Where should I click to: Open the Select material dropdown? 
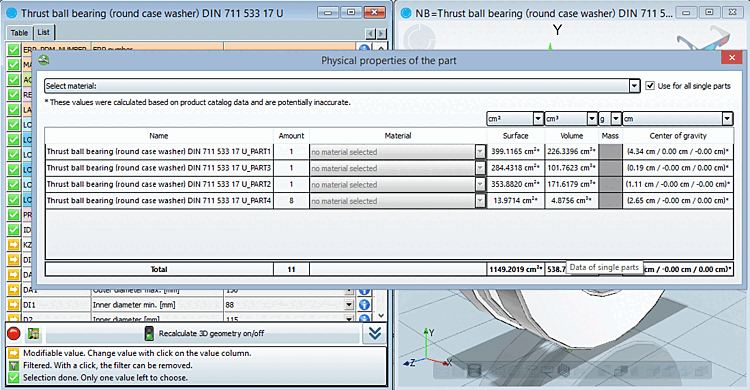634,86
